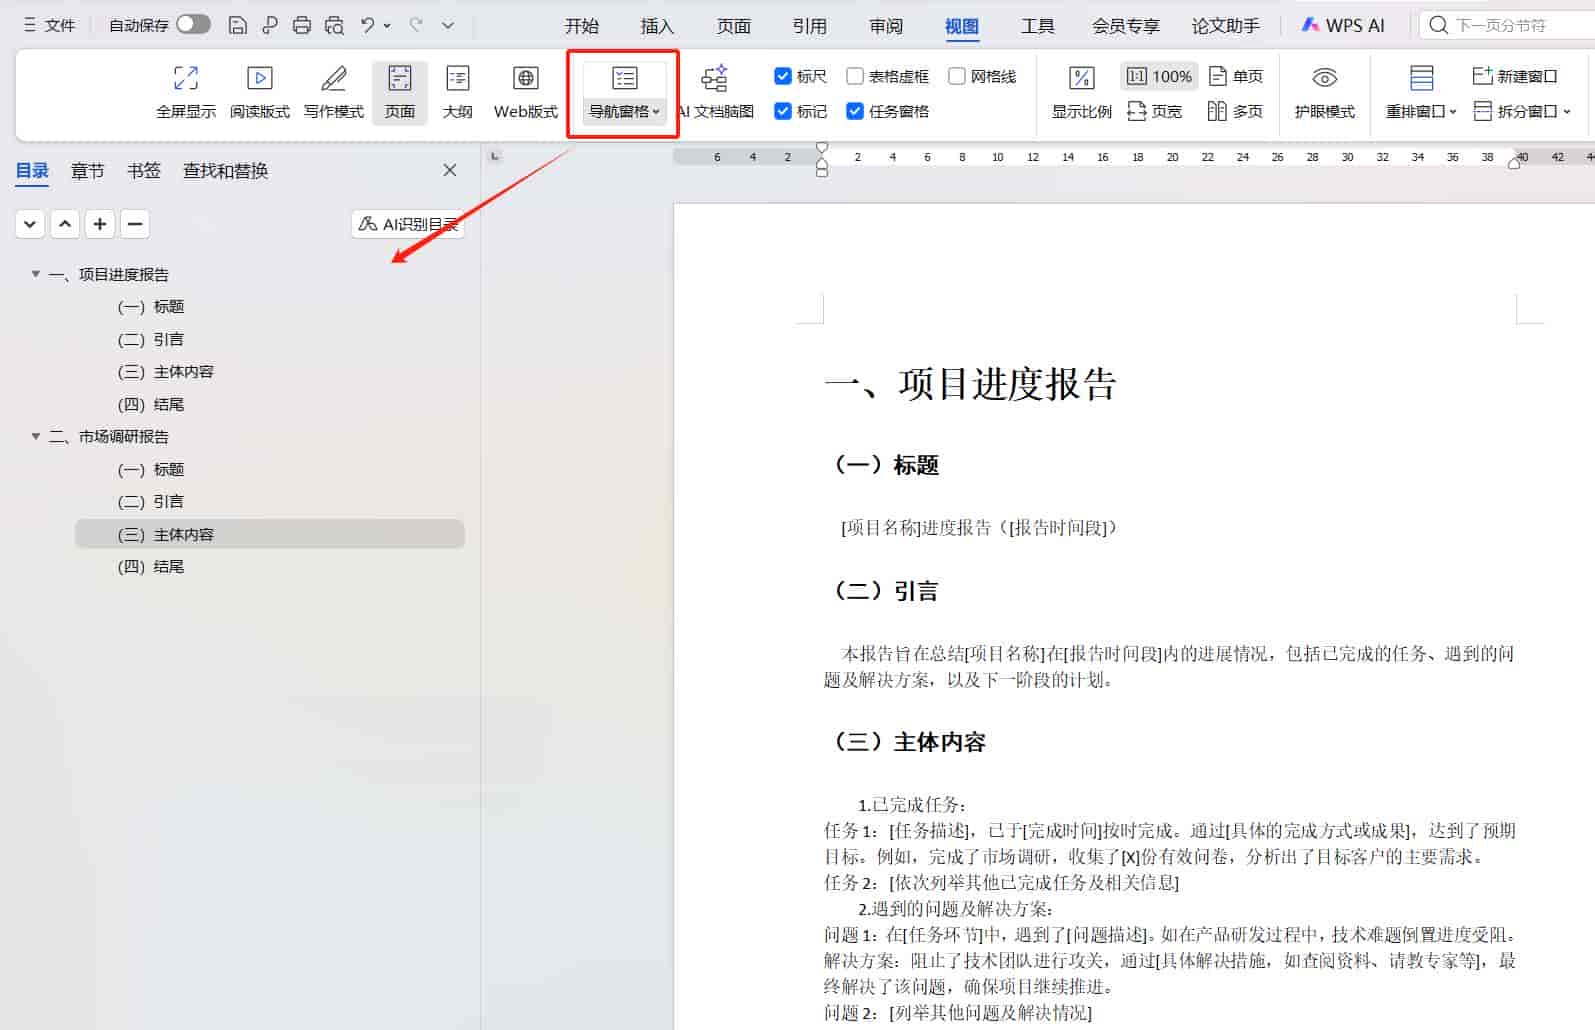Uncheck the 标尺 checkbox

pyautogui.click(x=783, y=76)
